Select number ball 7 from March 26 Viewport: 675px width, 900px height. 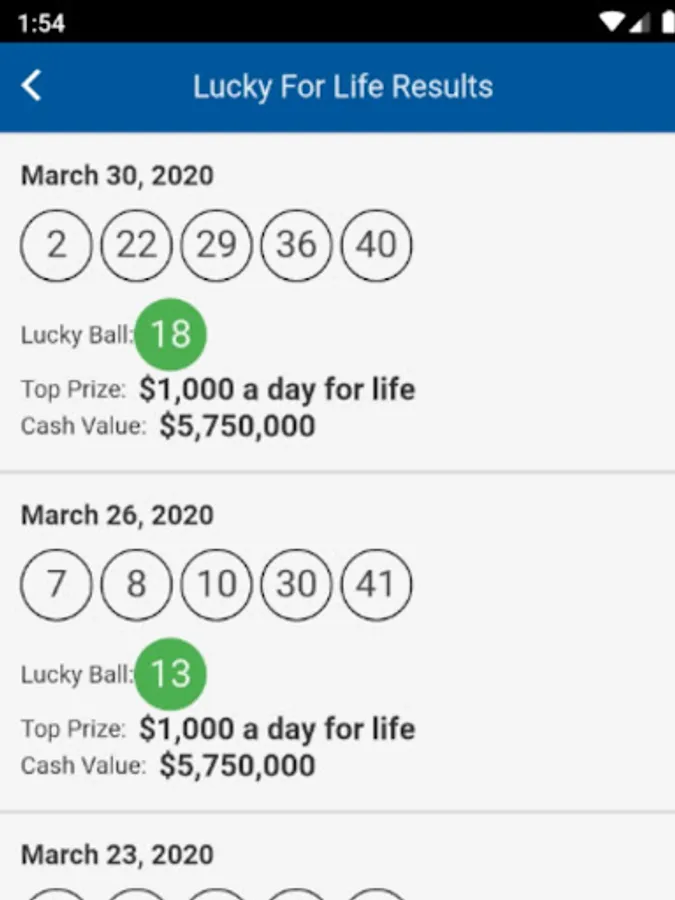(x=56, y=585)
